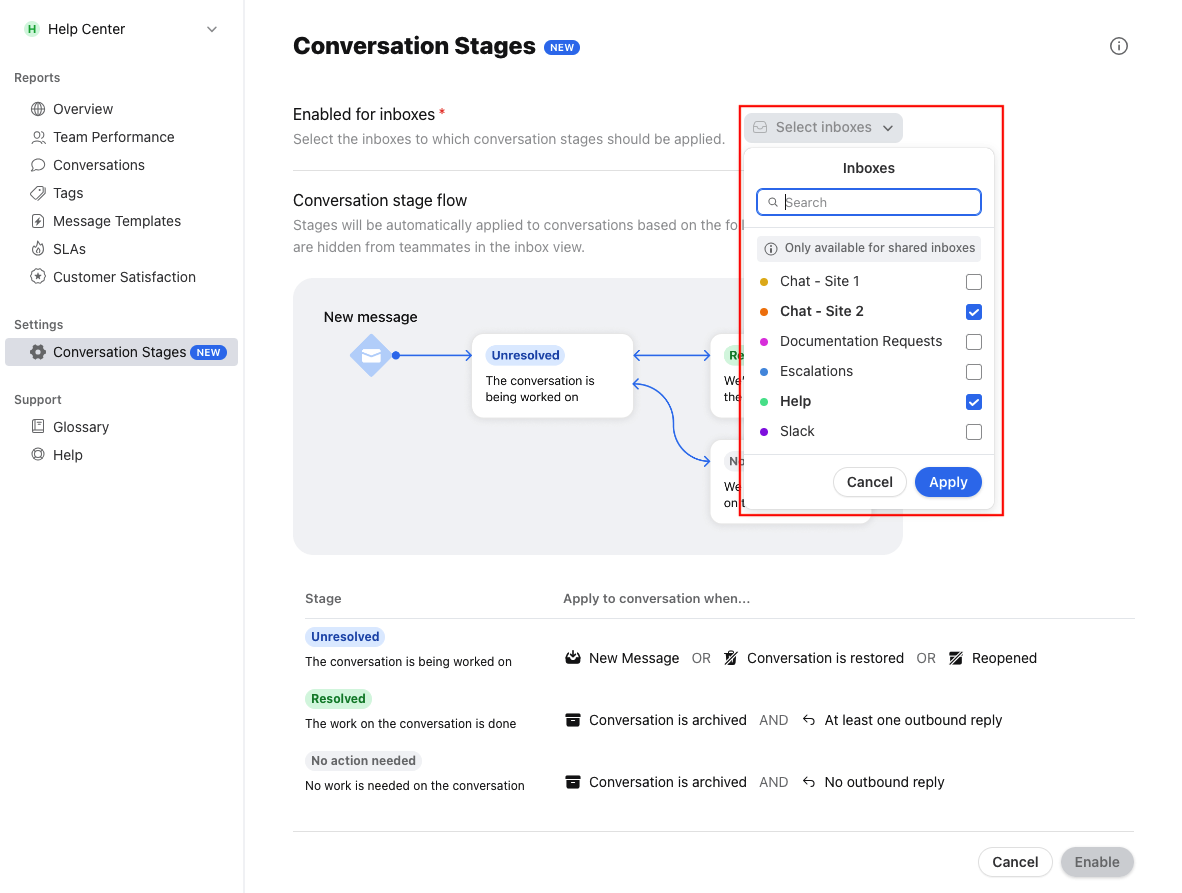Image resolution: width=1182 pixels, height=893 pixels.
Task: Click the Tags report icon in sidebar
Action: coord(37,193)
